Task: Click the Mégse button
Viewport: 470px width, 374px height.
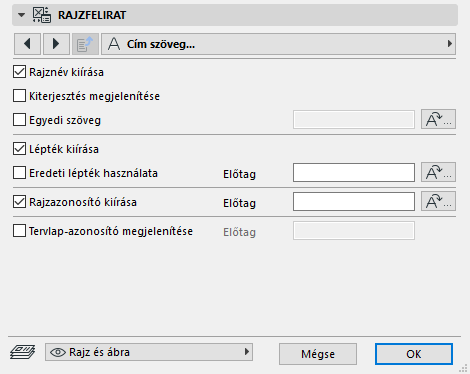Action: click(x=318, y=354)
